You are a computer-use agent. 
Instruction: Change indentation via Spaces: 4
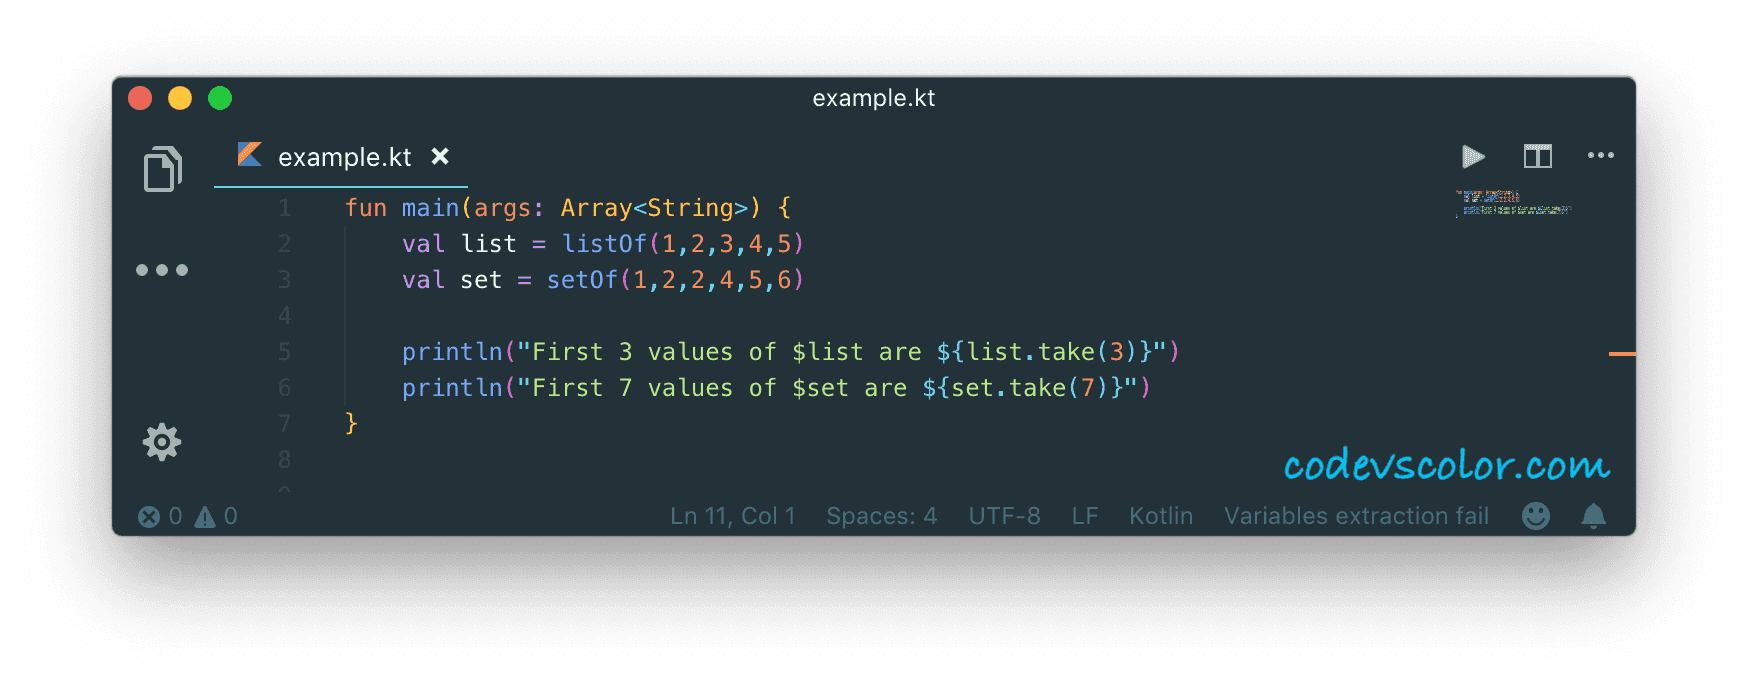[881, 516]
